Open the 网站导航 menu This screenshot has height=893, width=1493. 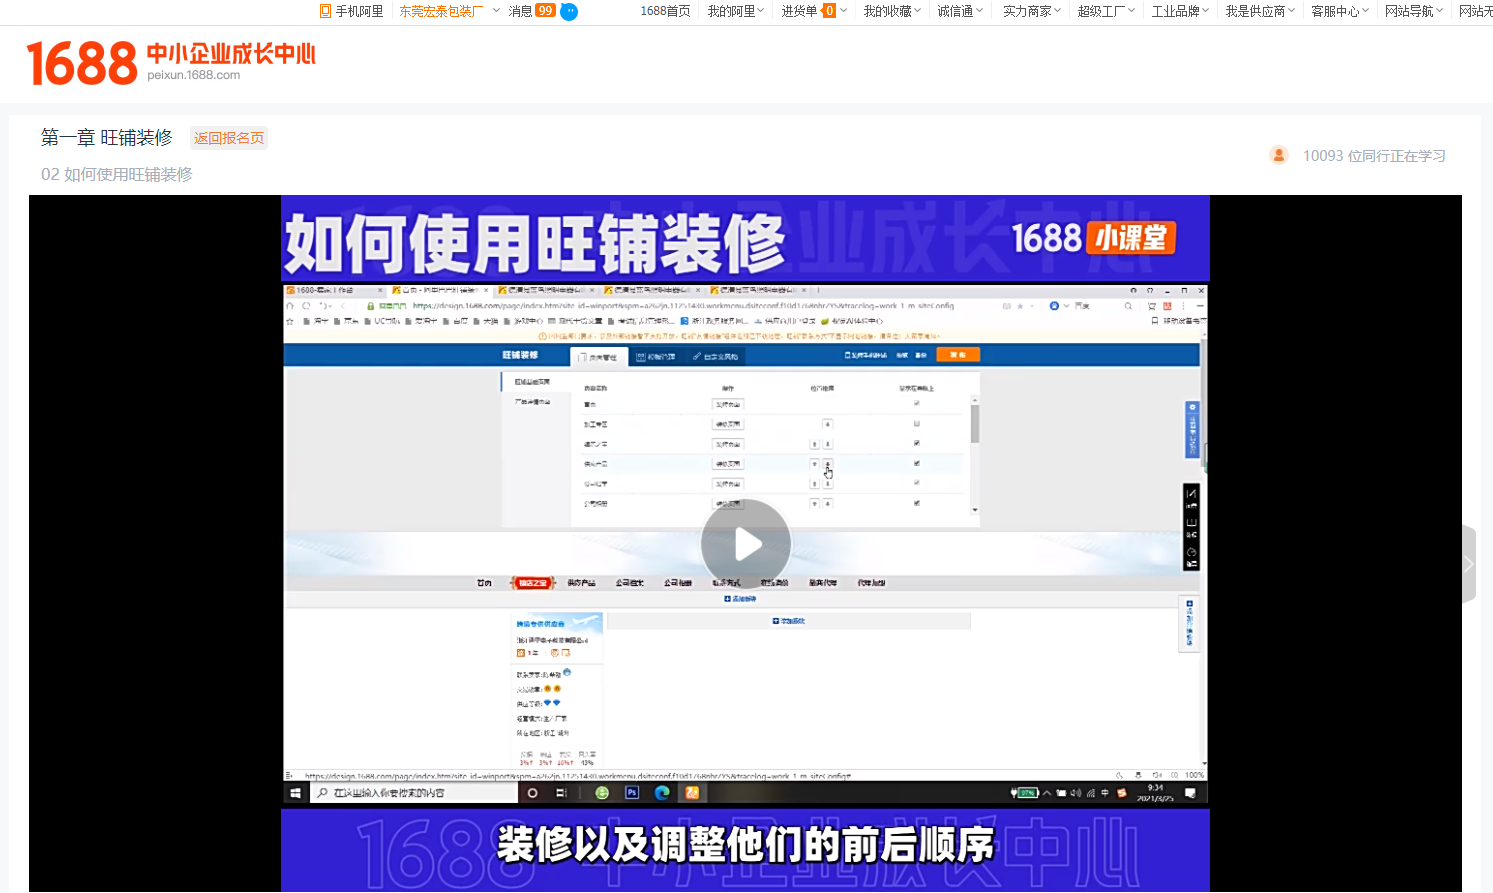click(x=1414, y=11)
